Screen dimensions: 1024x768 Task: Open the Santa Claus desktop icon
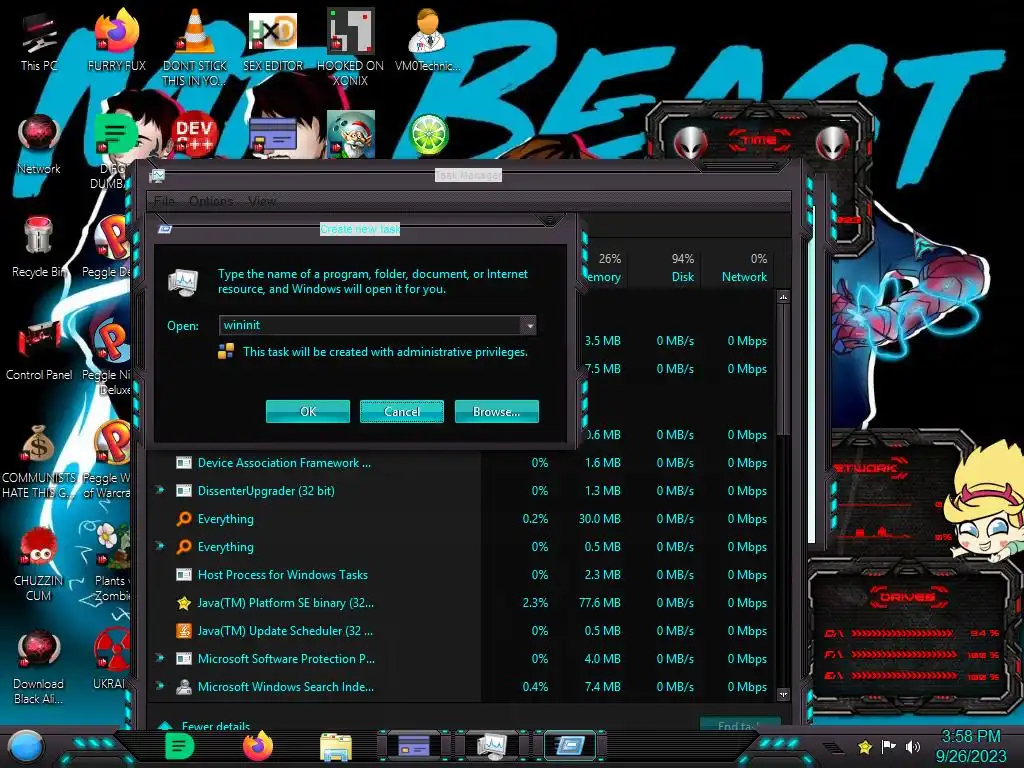pos(350,135)
